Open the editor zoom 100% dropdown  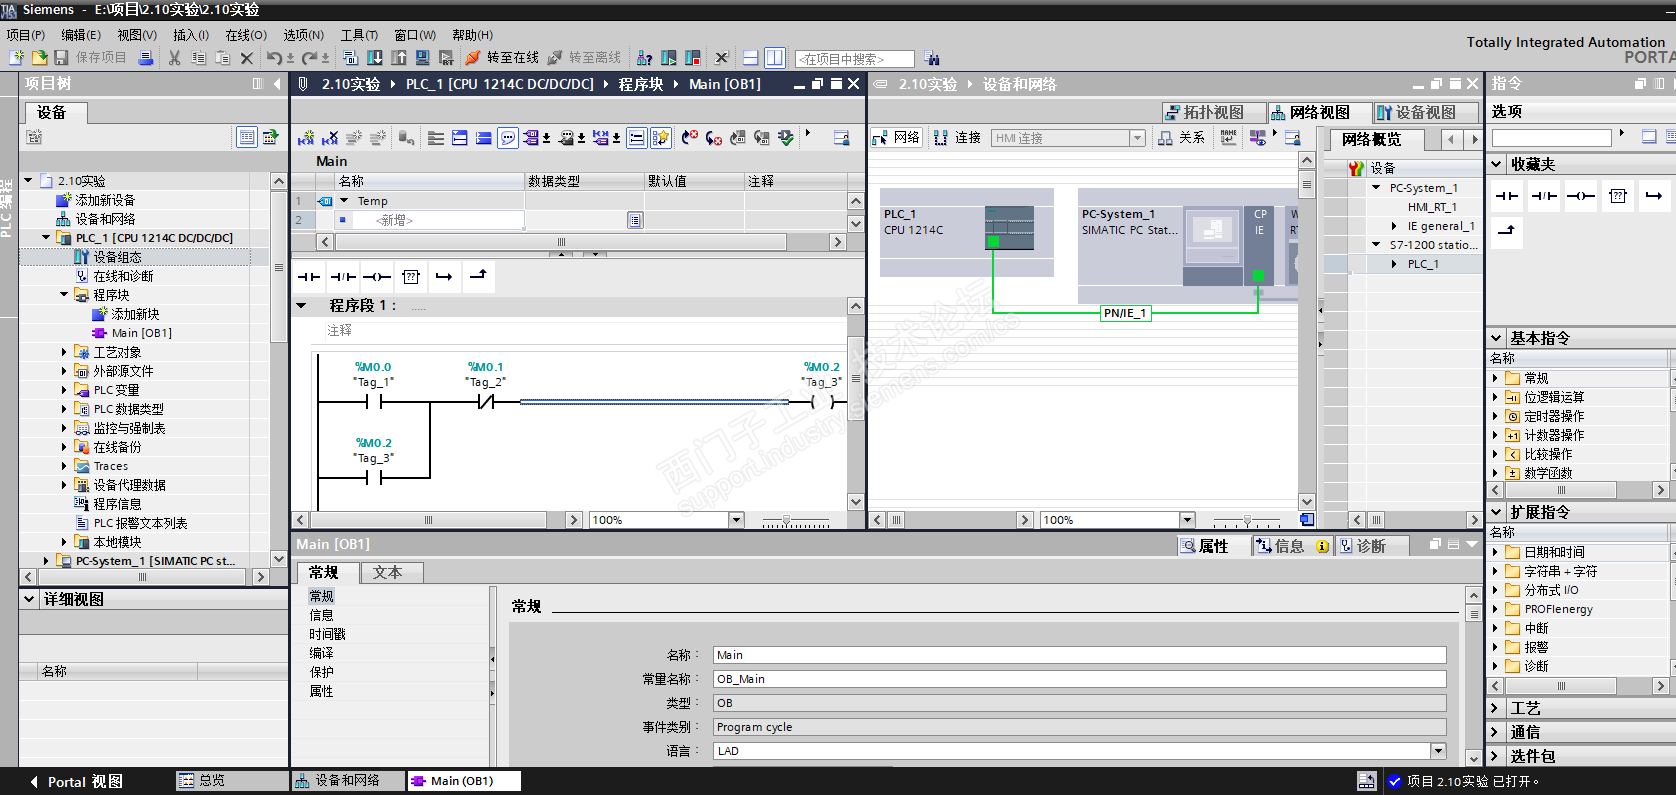coord(737,520)
